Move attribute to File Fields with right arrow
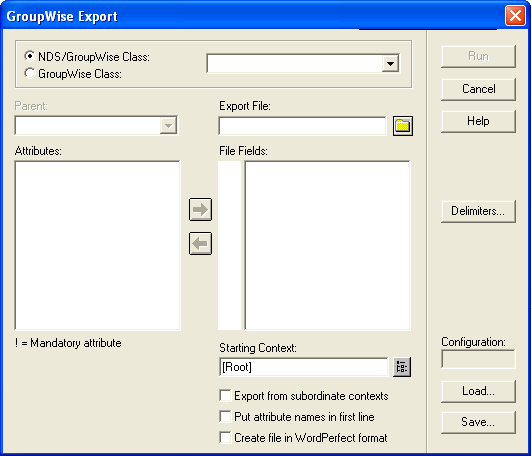 click(200, 209)
